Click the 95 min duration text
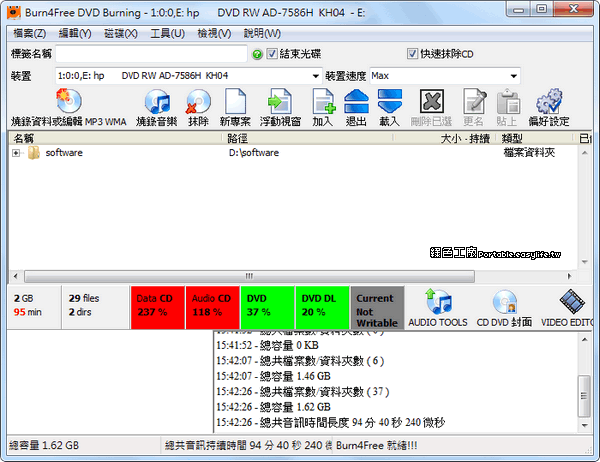The image size is (600, 462). point(28,312)
